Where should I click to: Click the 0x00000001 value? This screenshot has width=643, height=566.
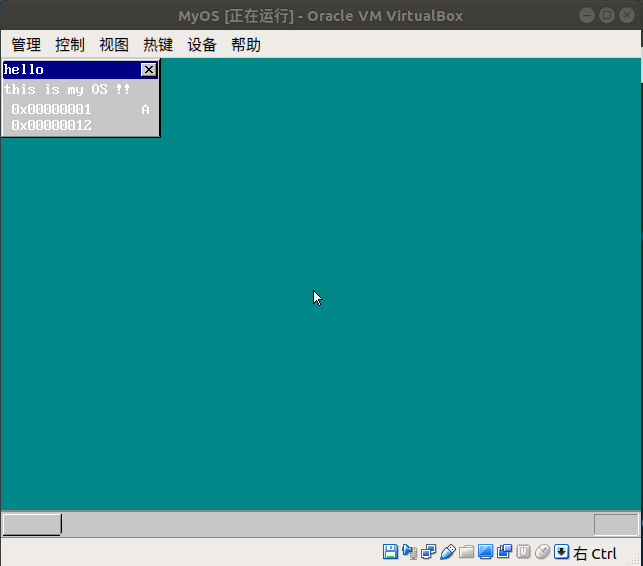51,109
